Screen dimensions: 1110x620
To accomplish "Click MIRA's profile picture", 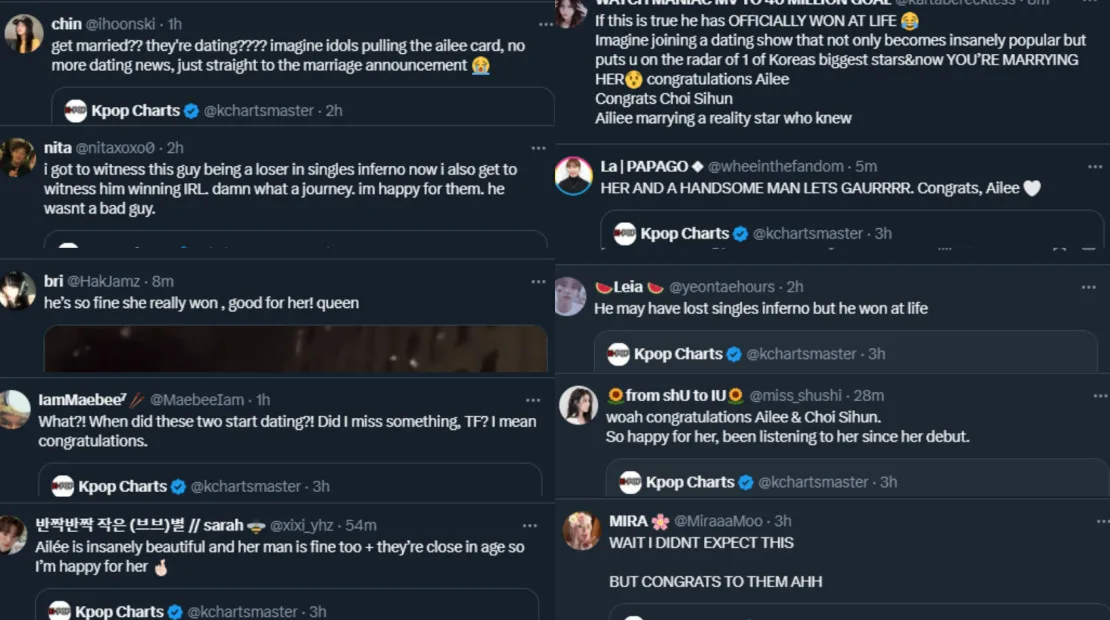I will pos(581,531).
